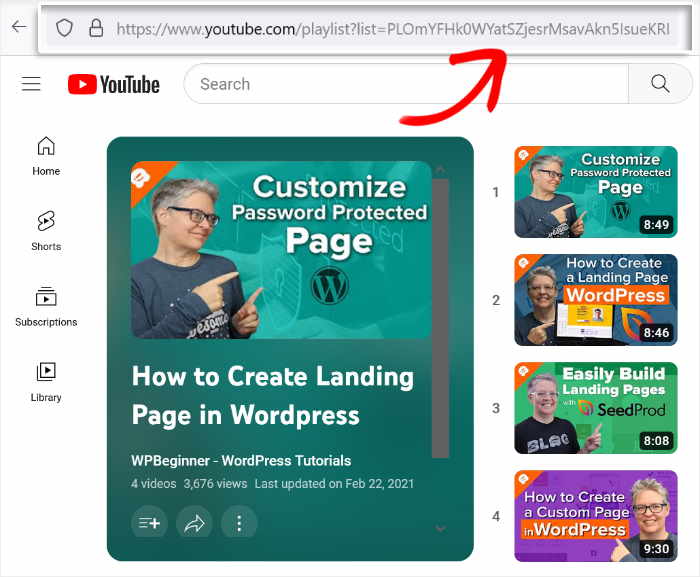Open the hamburger guide menu
Viewport: 700px width, 577px height.
pyautogui.click(x=31, y=84)
